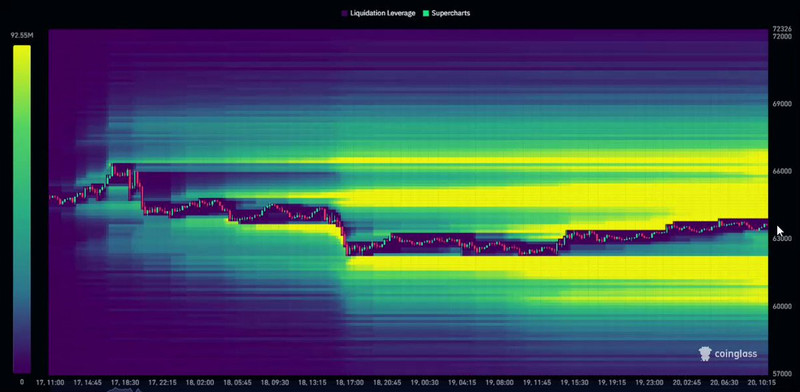Click the 19, 04:15 time label

462,382
